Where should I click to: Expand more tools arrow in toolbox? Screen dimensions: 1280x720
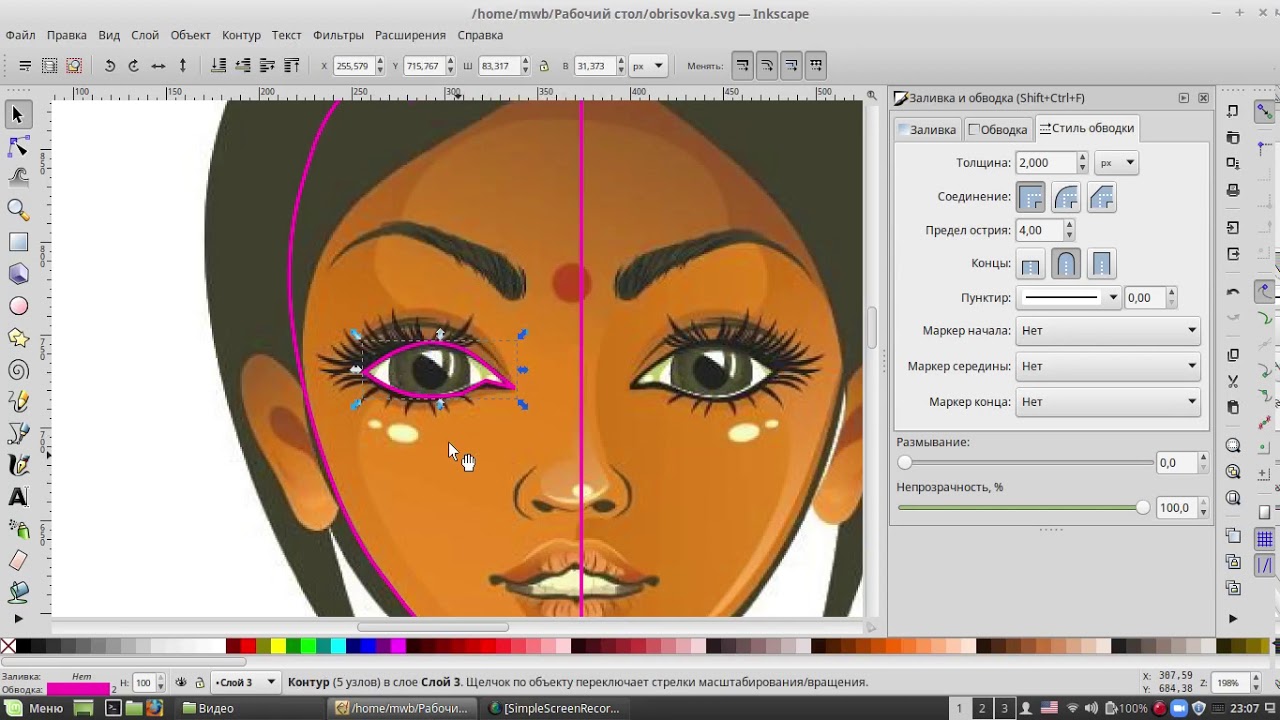pos(17,619)
